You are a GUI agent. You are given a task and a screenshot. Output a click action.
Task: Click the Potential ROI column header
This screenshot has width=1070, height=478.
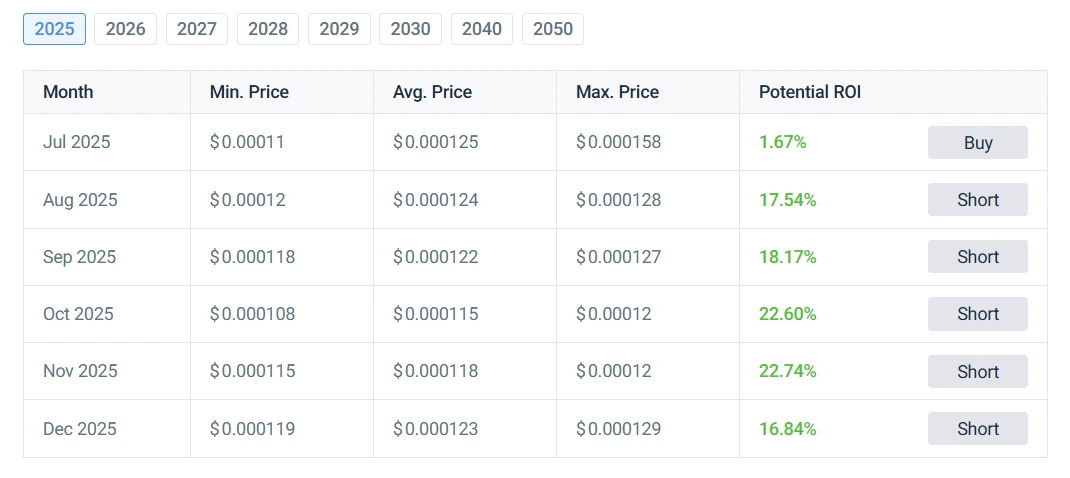pyautogui.click(x=810, y=92)
